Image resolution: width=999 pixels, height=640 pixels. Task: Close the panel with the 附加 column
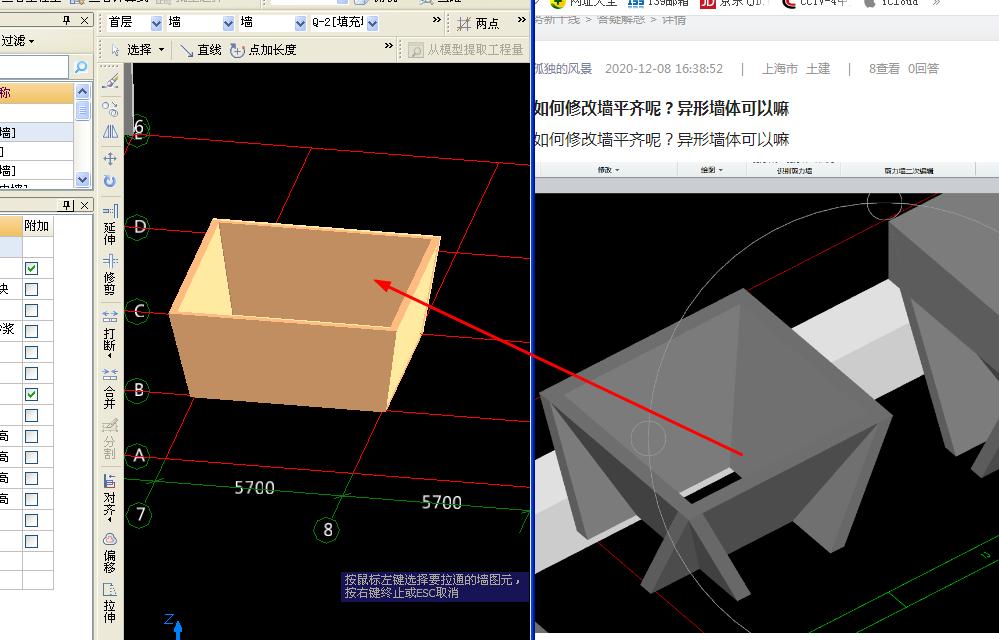85,205
